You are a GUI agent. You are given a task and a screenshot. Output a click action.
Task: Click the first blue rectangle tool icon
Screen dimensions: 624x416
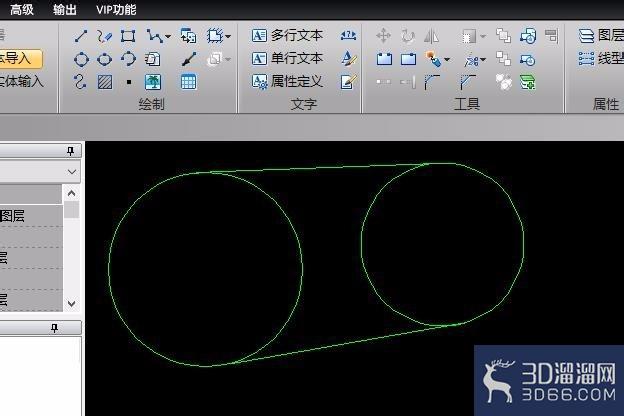tap(384, 59)
